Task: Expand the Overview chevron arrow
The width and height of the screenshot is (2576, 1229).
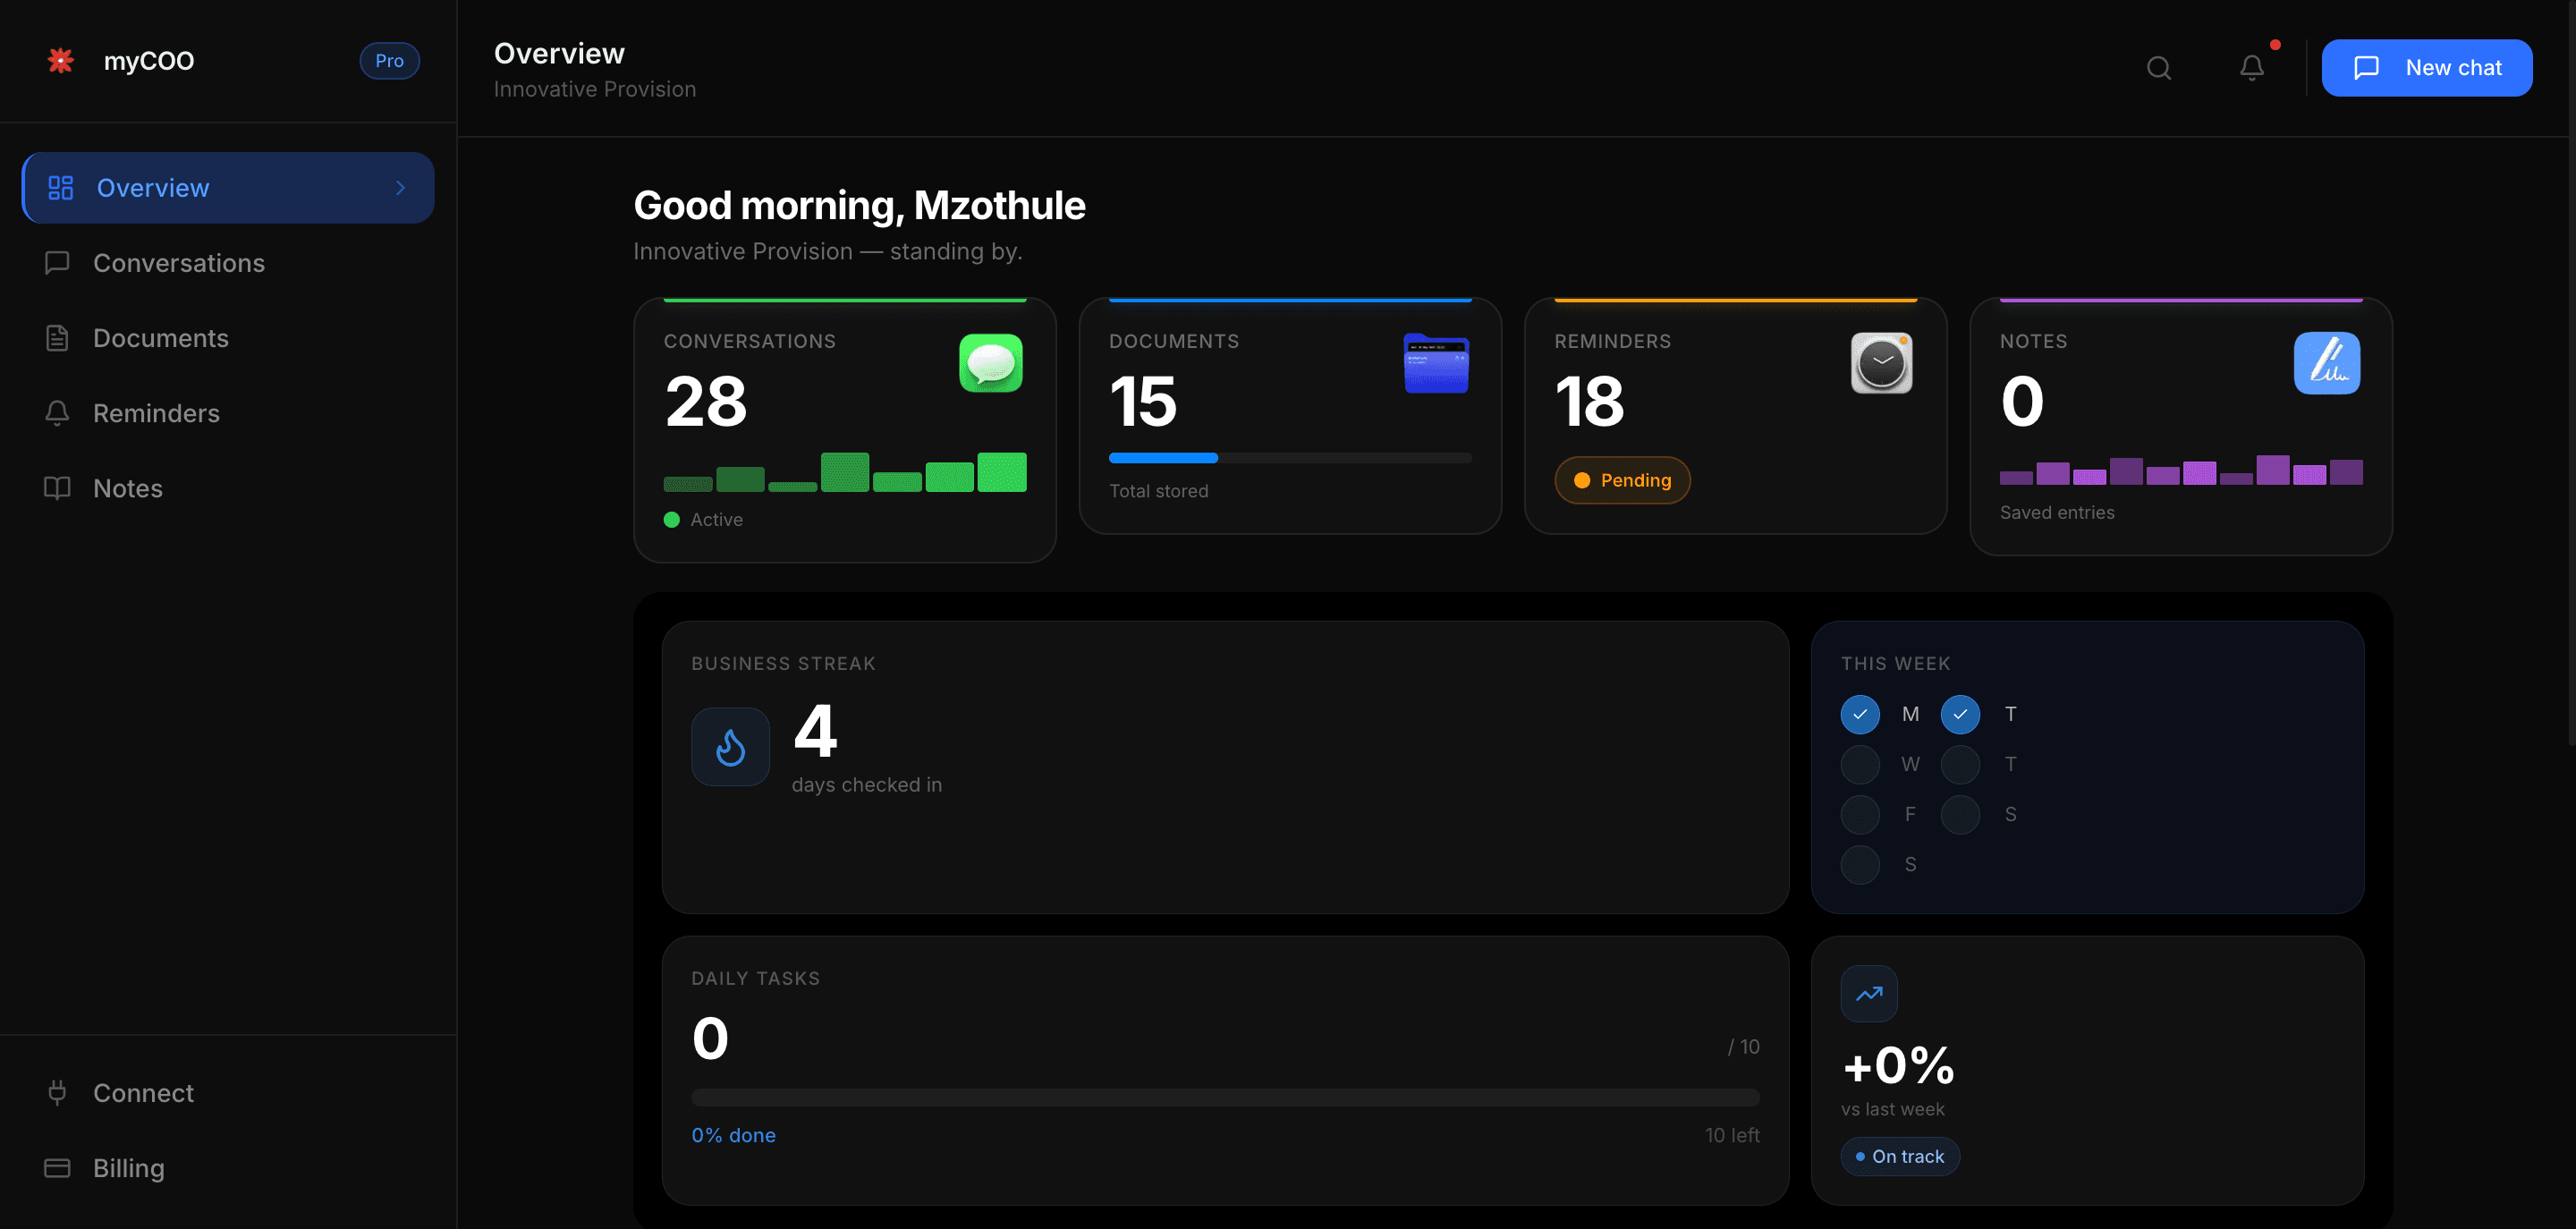Action: 400,188
